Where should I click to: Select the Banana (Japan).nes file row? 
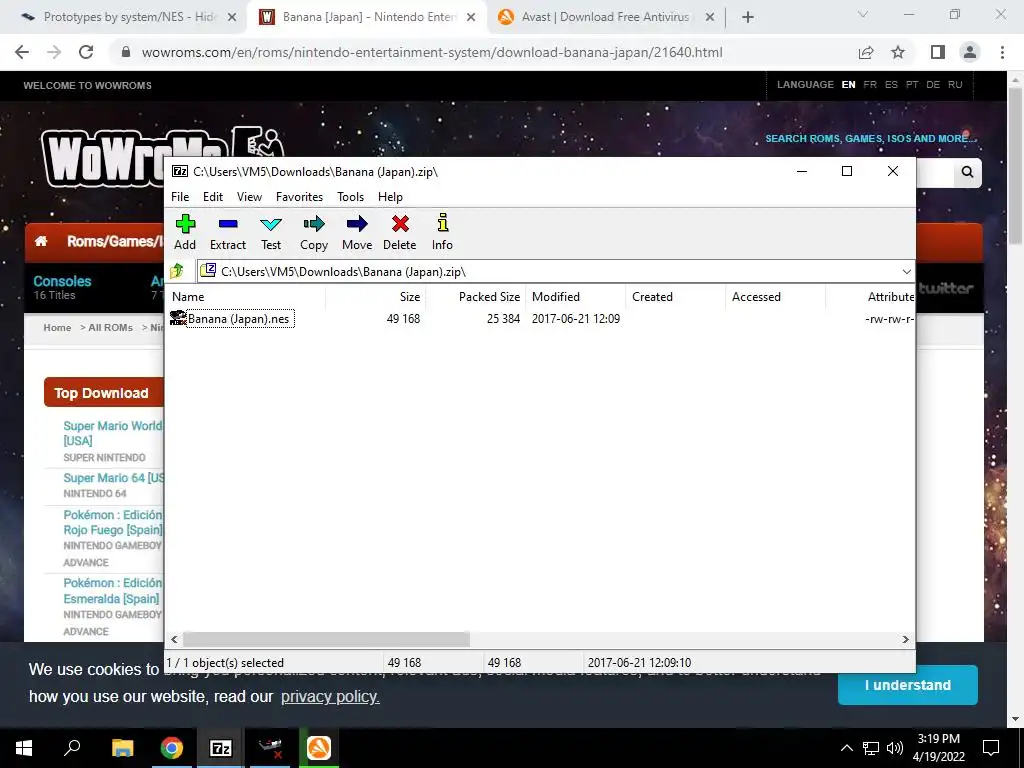[x=539, y=319]
